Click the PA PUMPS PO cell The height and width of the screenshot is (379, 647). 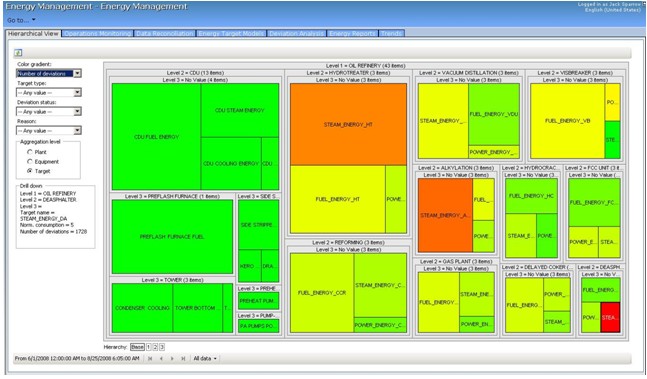pos(259,326)
